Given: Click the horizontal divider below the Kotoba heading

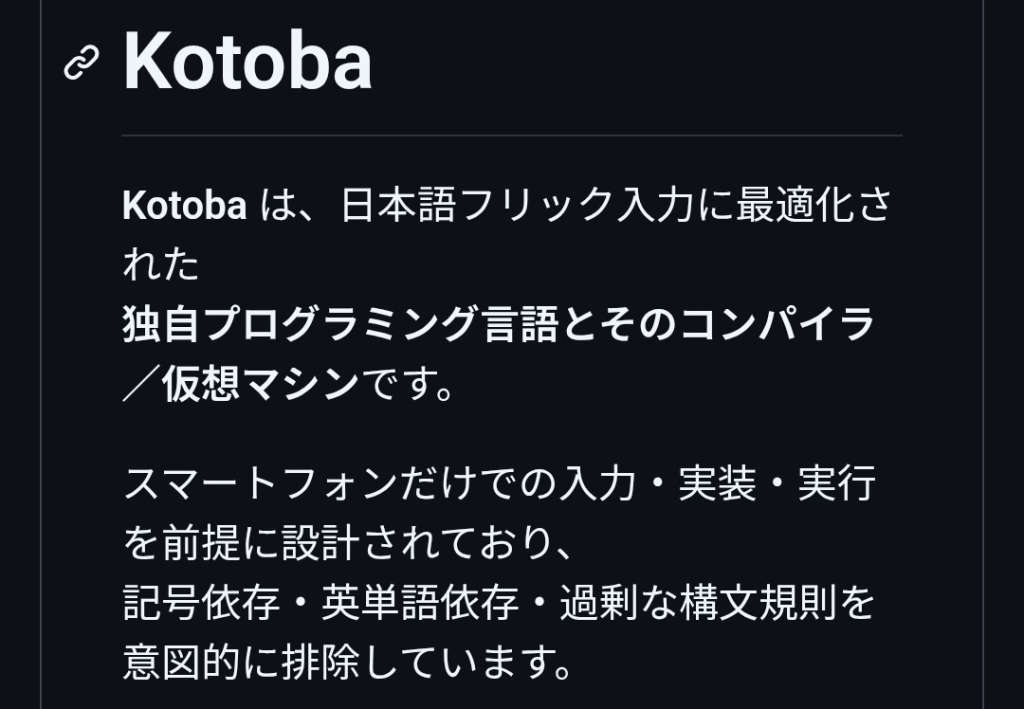Looking at the screenshot, I should [x=511, y=134].
